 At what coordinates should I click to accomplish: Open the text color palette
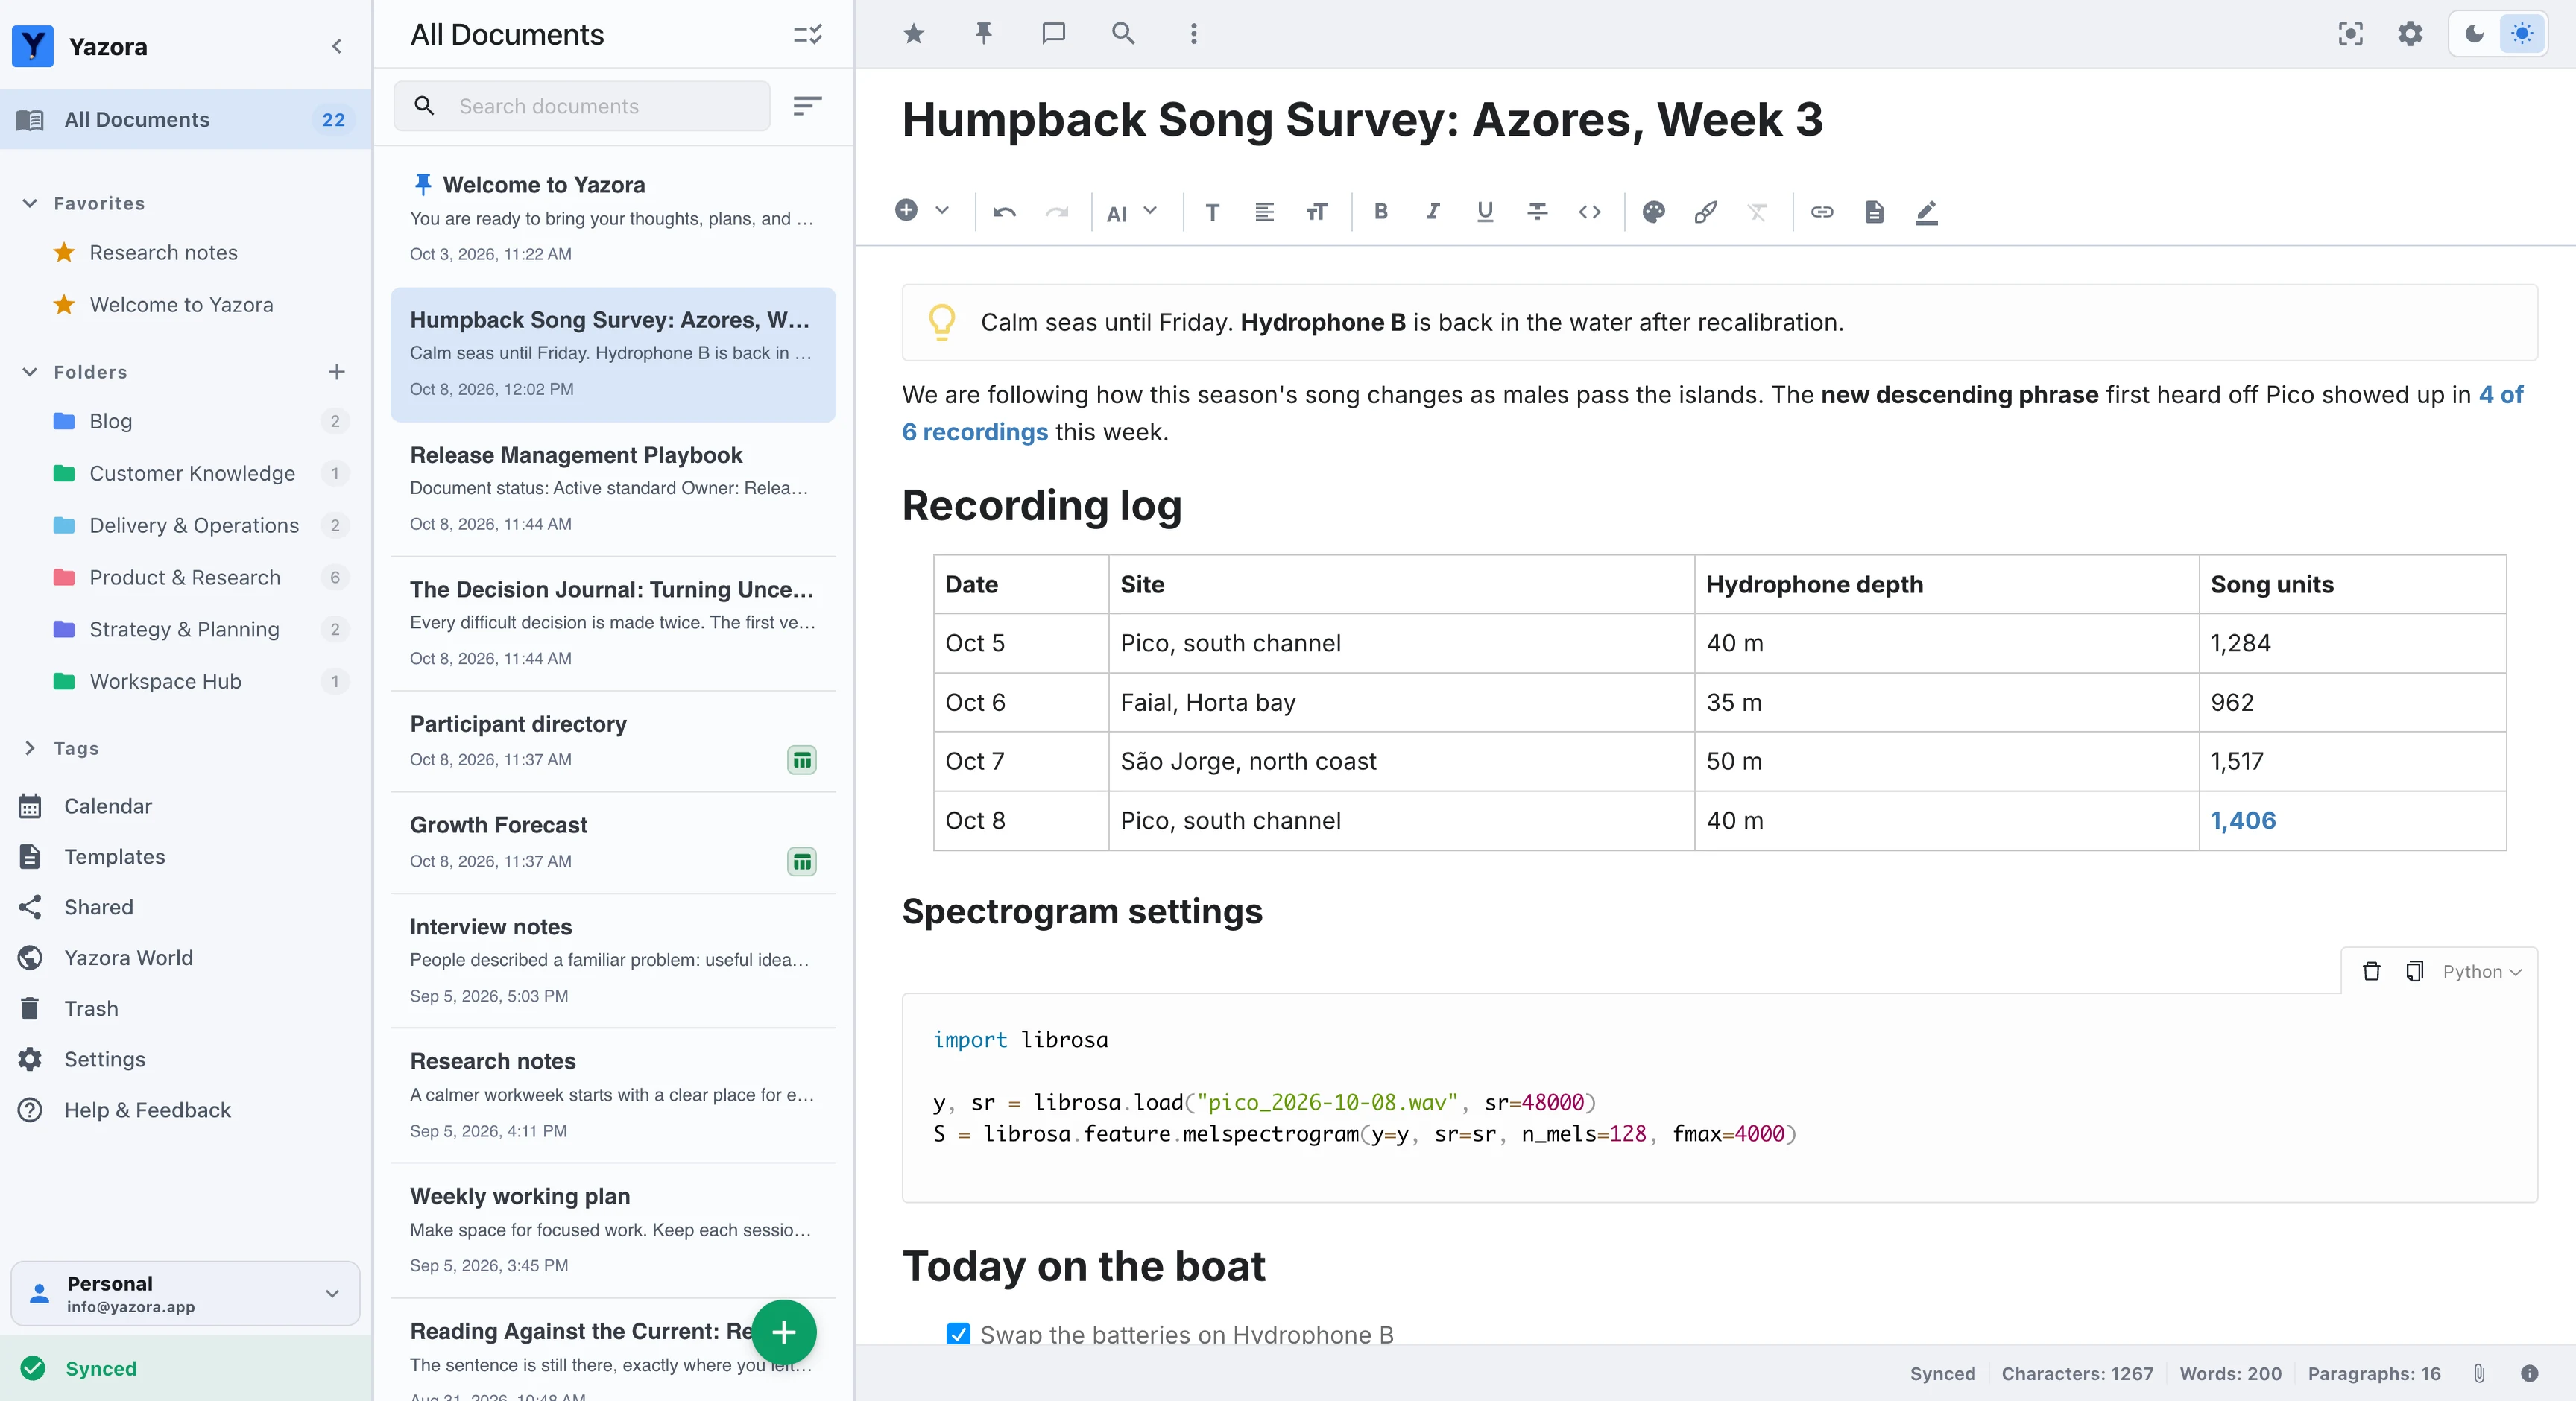[1653, 212]
